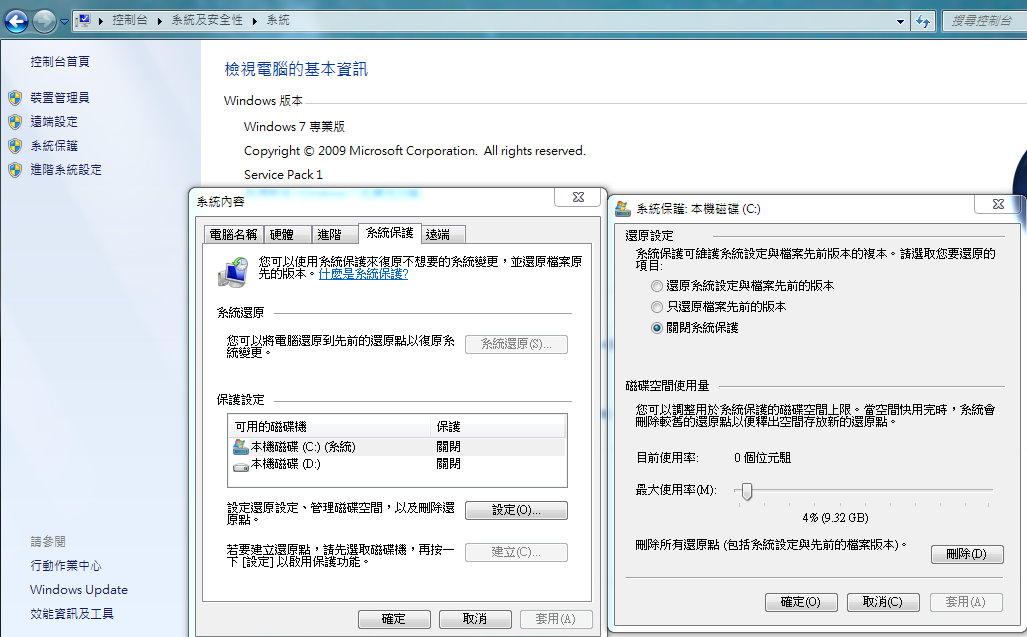Open 系統保護 sidebar link
Viewport: 1027px width, 637px height.
pyautogui.click(x=54, y=145)
